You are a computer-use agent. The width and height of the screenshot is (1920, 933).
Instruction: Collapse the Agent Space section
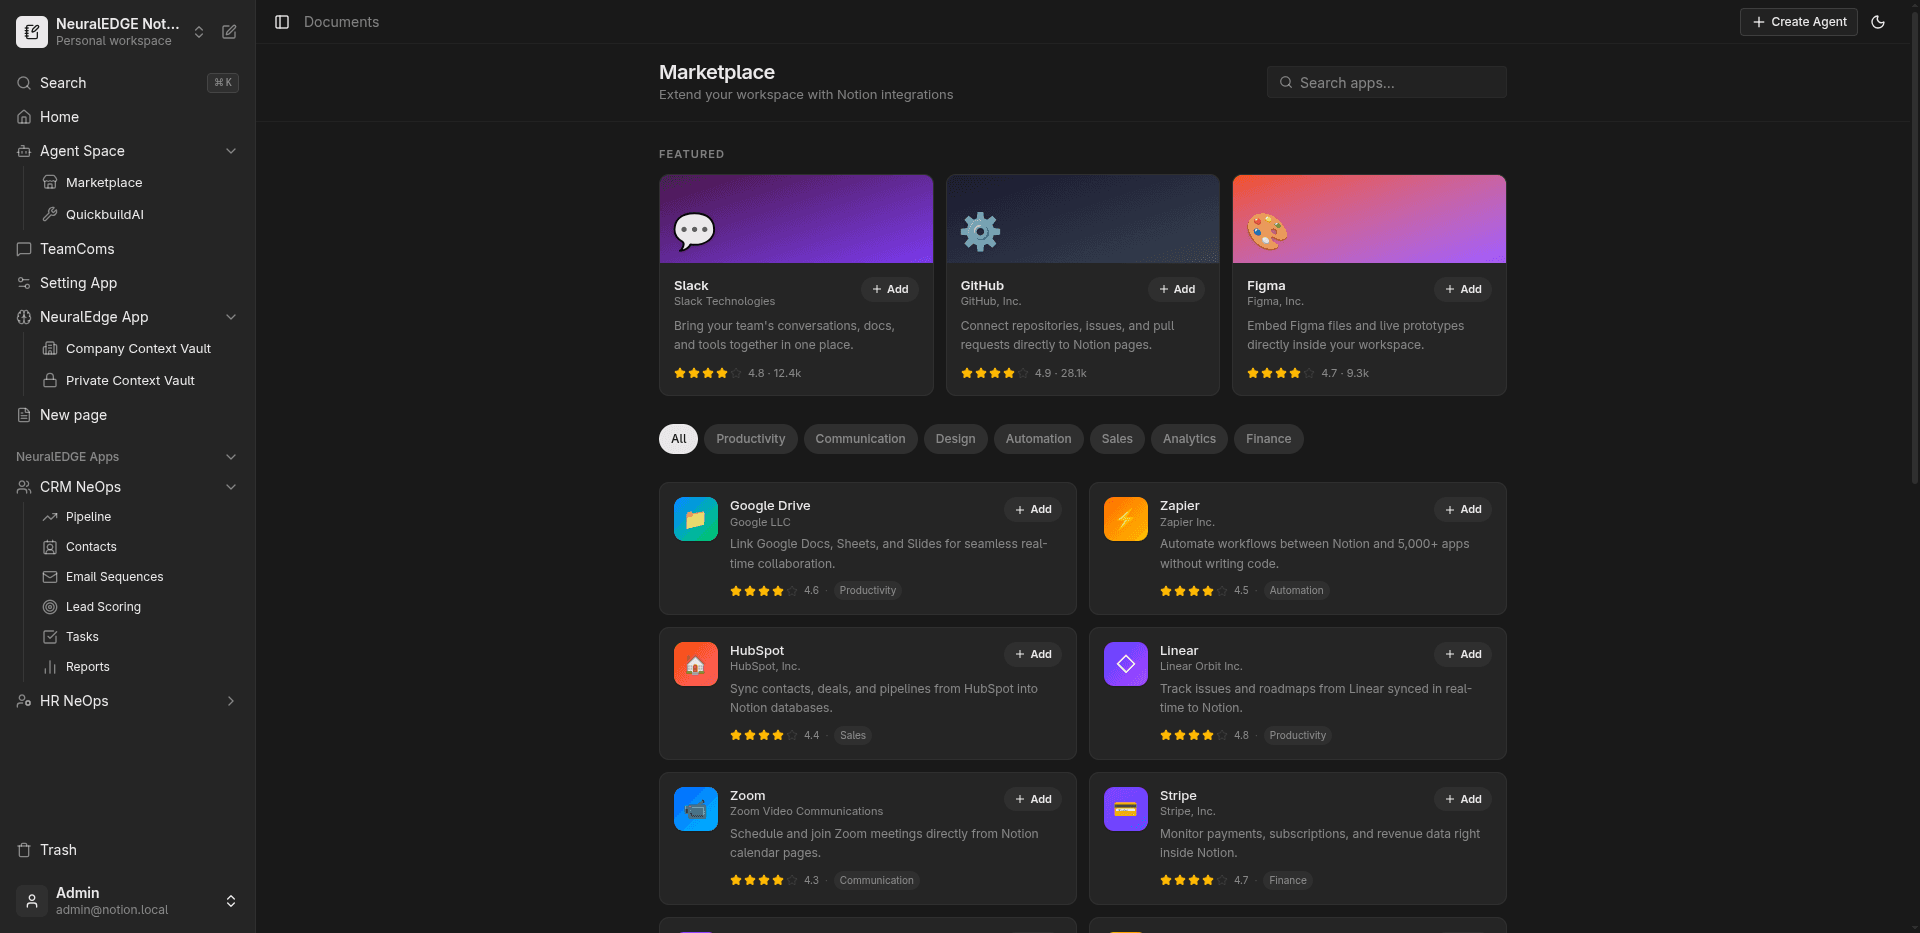[x=231, y=151]
